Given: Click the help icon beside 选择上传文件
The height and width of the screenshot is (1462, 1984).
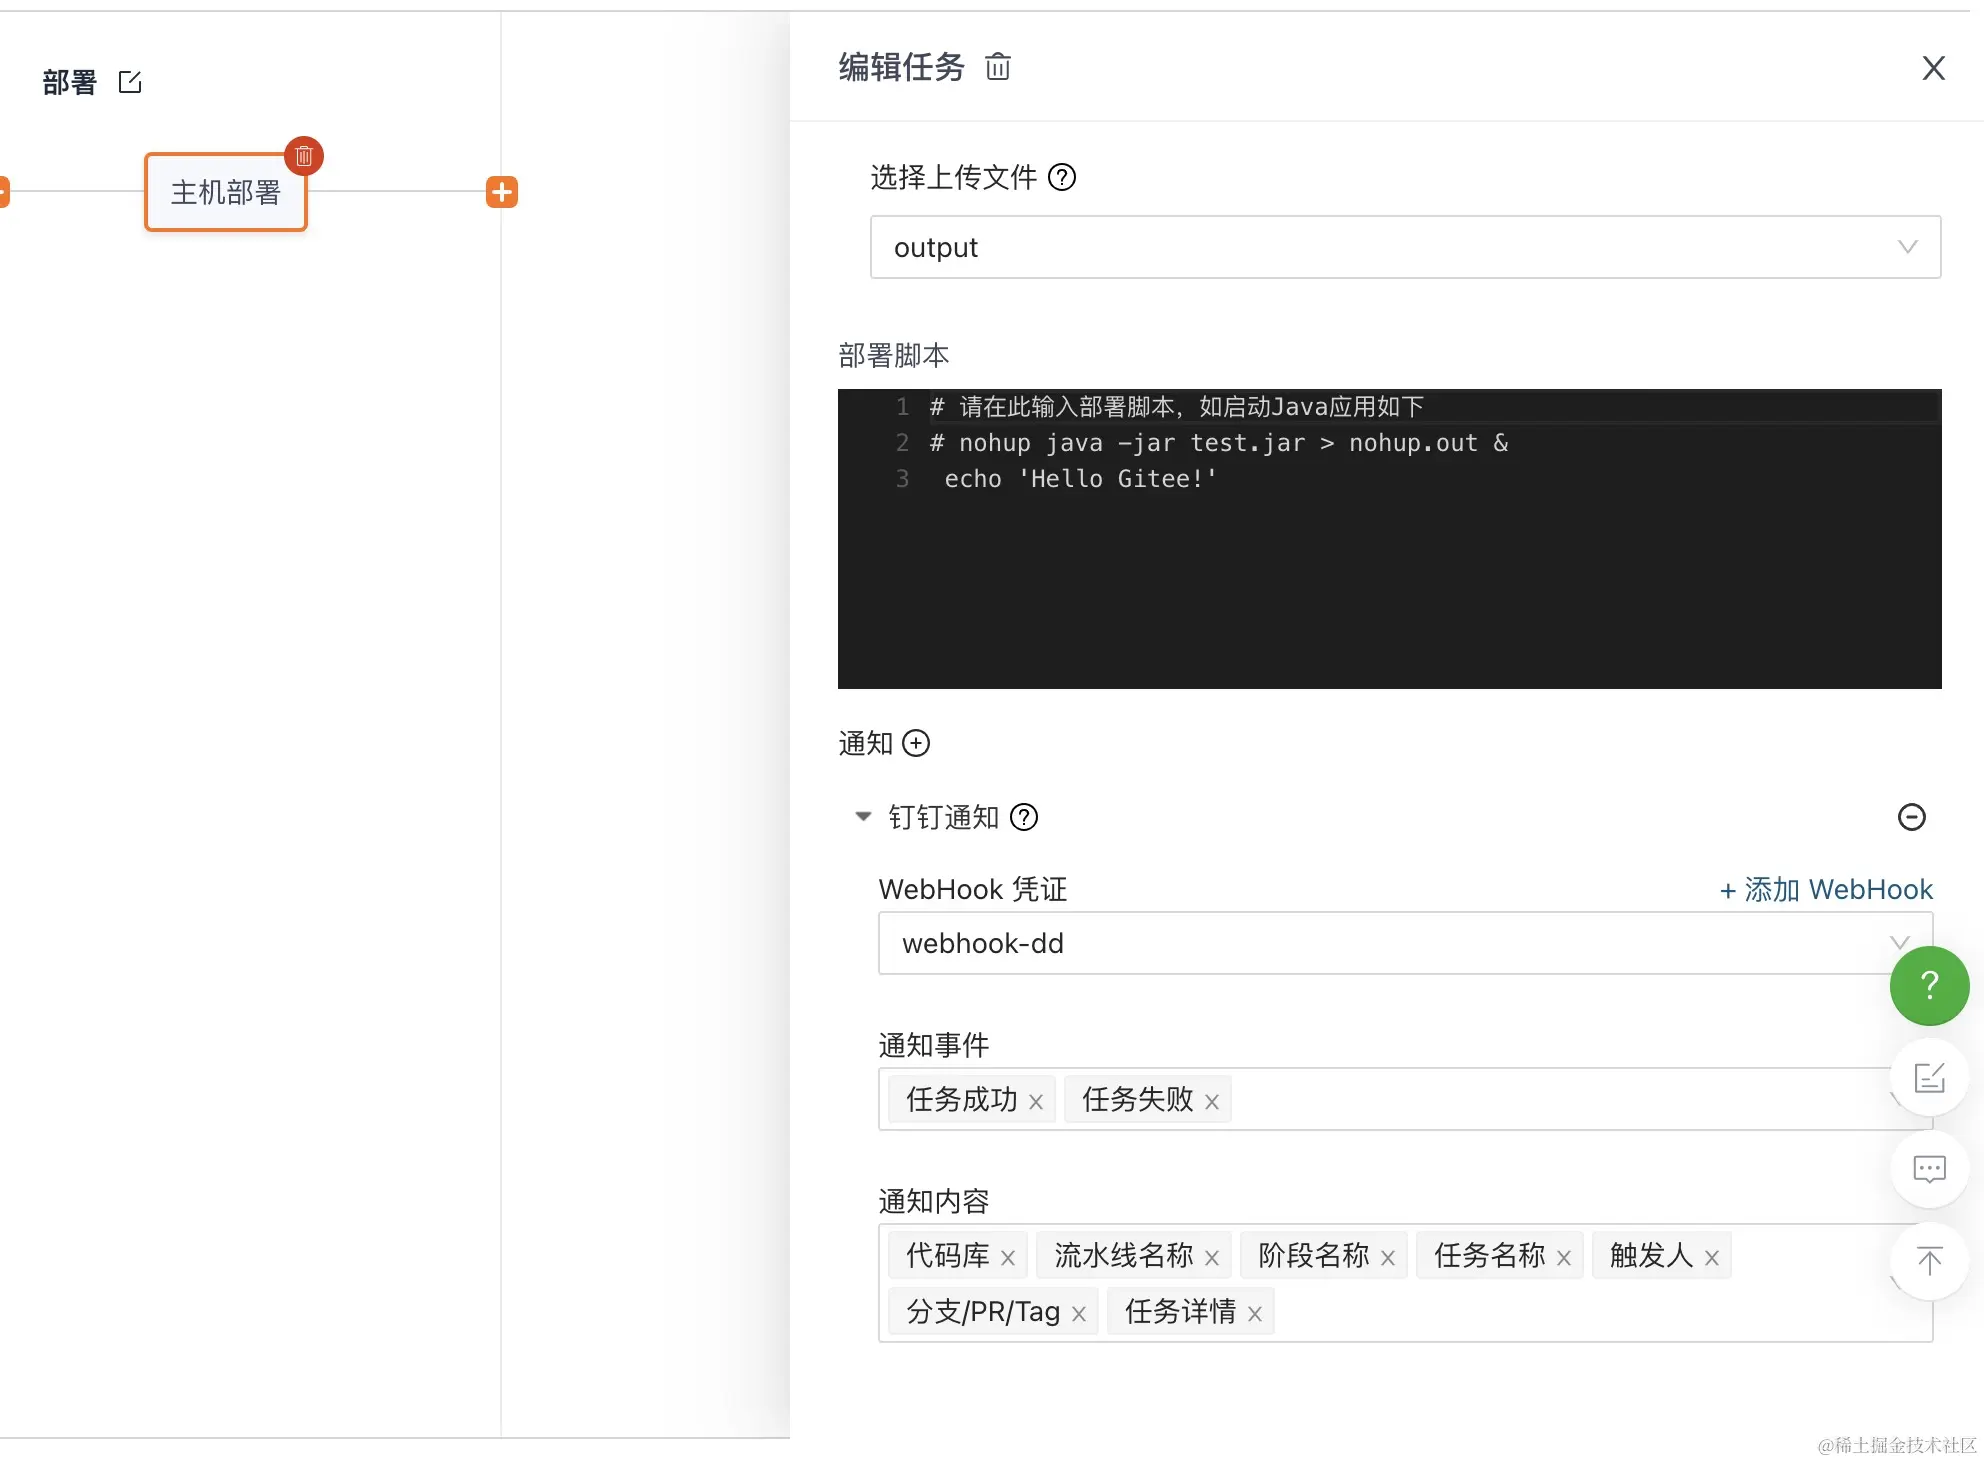Looking at the screenshot, I should click(x=1061, y=178).
